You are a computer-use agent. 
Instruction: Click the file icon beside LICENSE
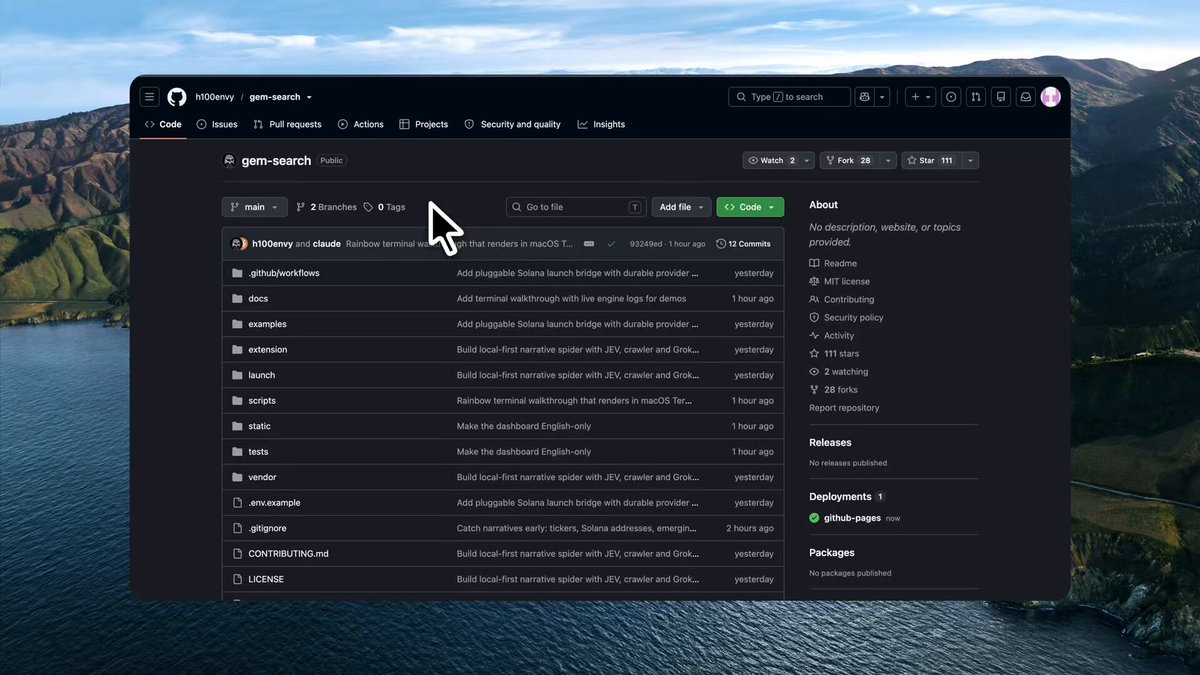pos(238,579)
